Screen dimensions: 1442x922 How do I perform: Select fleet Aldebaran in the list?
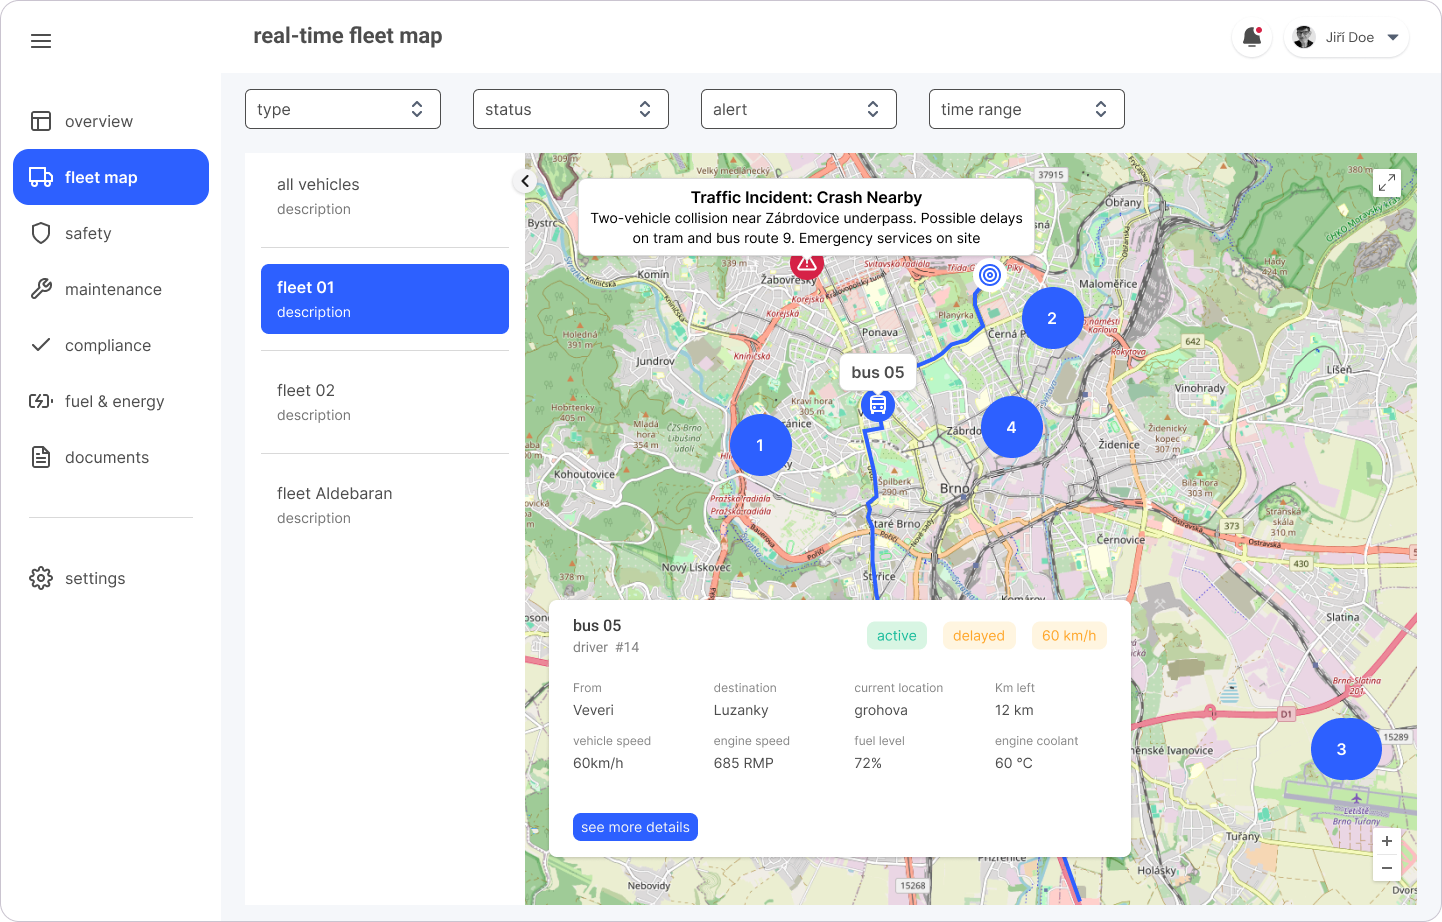tap(385, 505)
